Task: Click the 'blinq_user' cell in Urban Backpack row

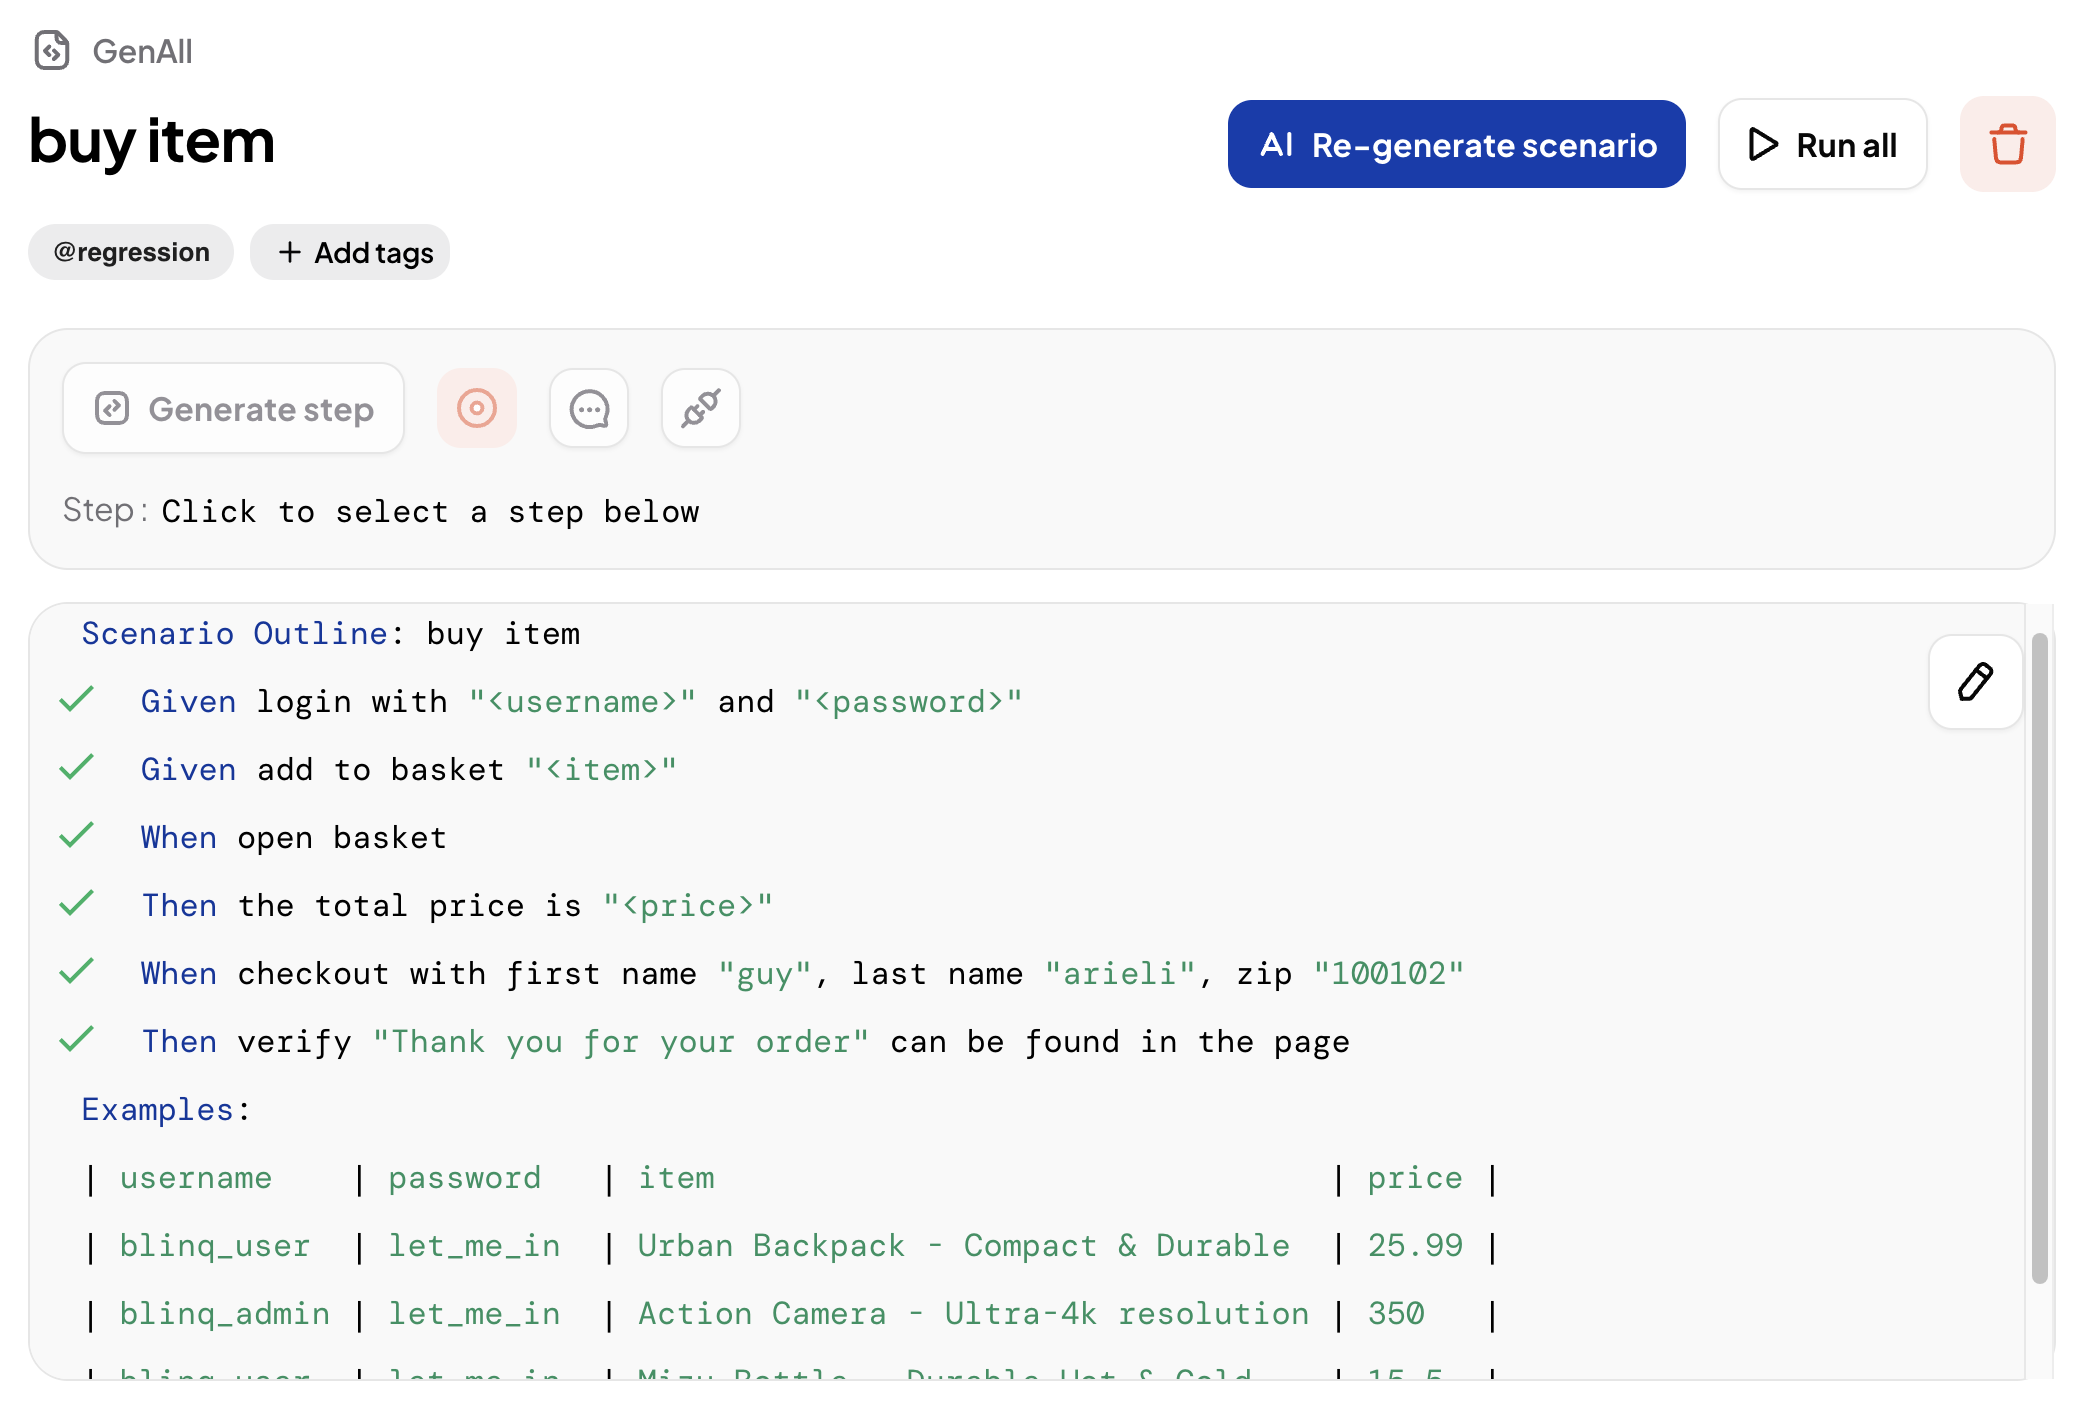Action: click(x=215, y=1246)
